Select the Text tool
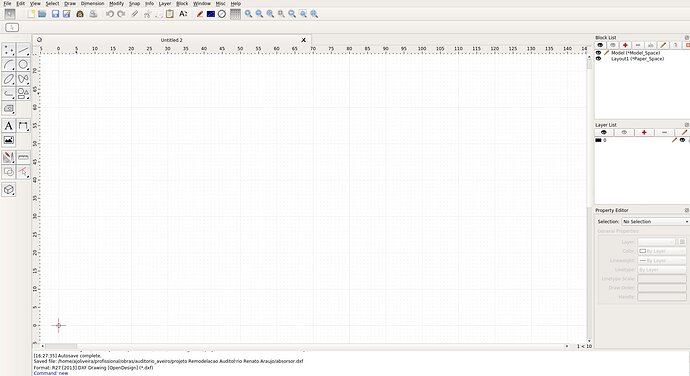The width and height of the screenshot is (690, 376). click(x=9, y=126)
